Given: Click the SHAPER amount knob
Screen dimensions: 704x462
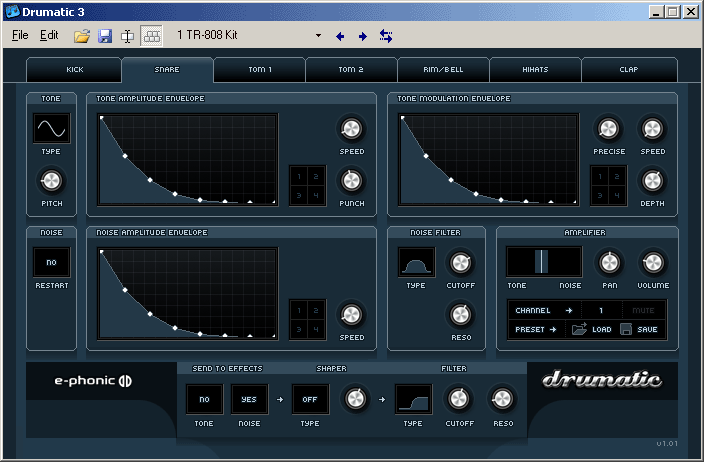Looking at the screenshot, I should coord(355,399).
